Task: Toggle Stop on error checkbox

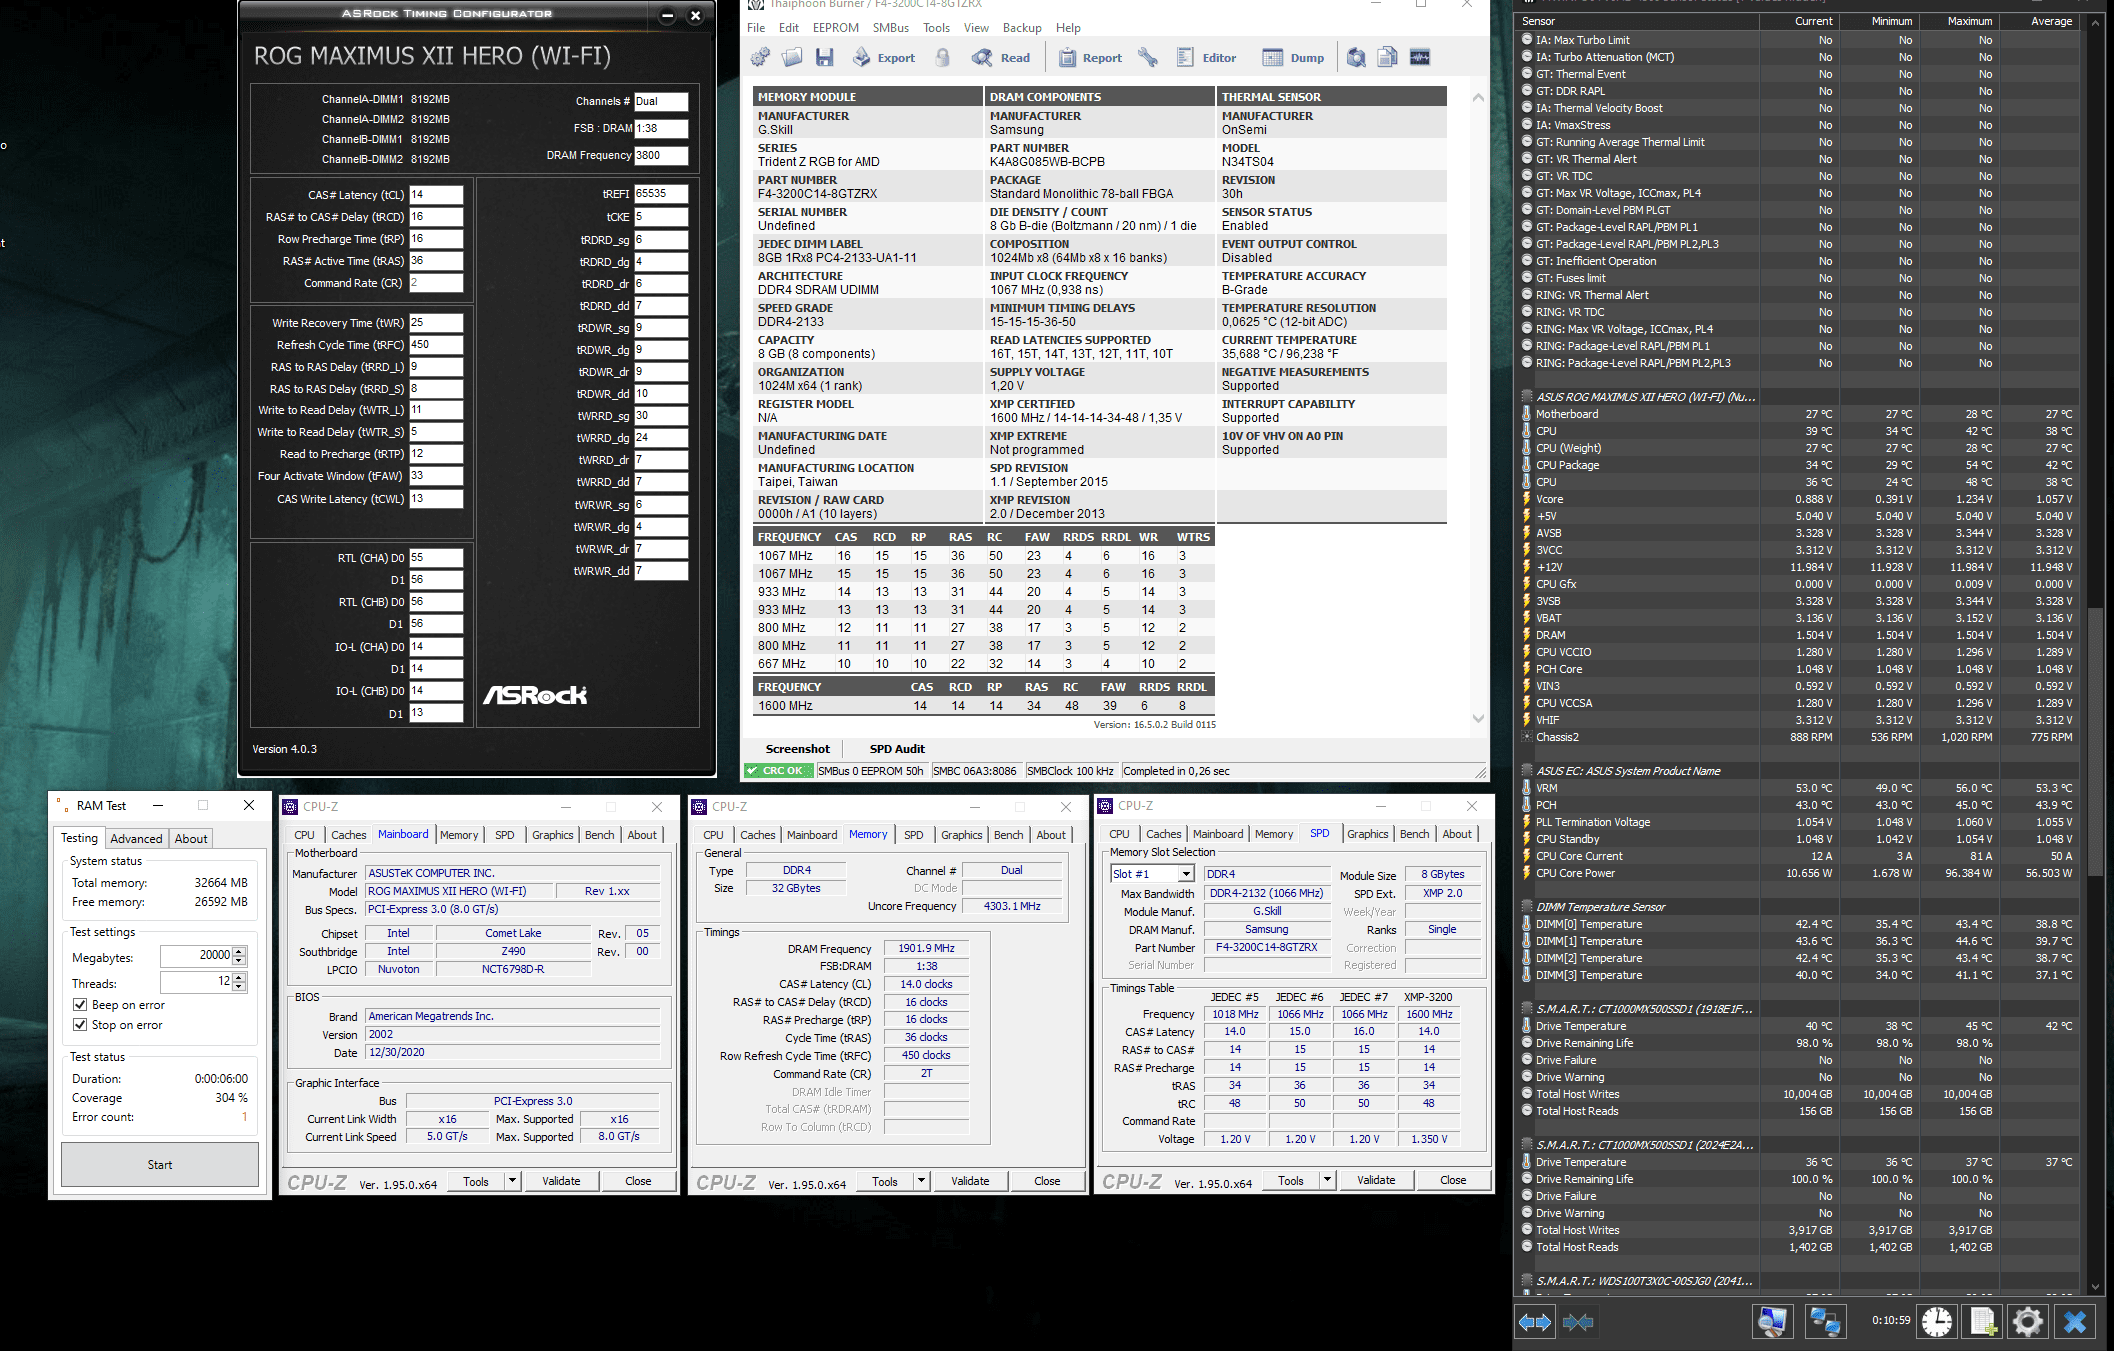Action: pyautogui.click(x=80, y=1025)
